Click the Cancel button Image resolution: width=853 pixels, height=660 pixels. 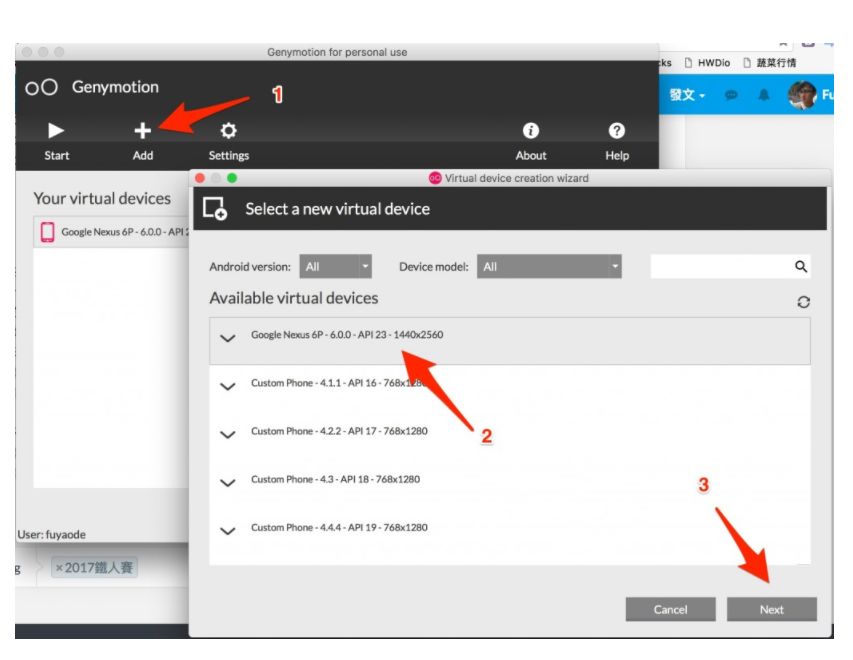pyautogui.click(x=670, y=609)
